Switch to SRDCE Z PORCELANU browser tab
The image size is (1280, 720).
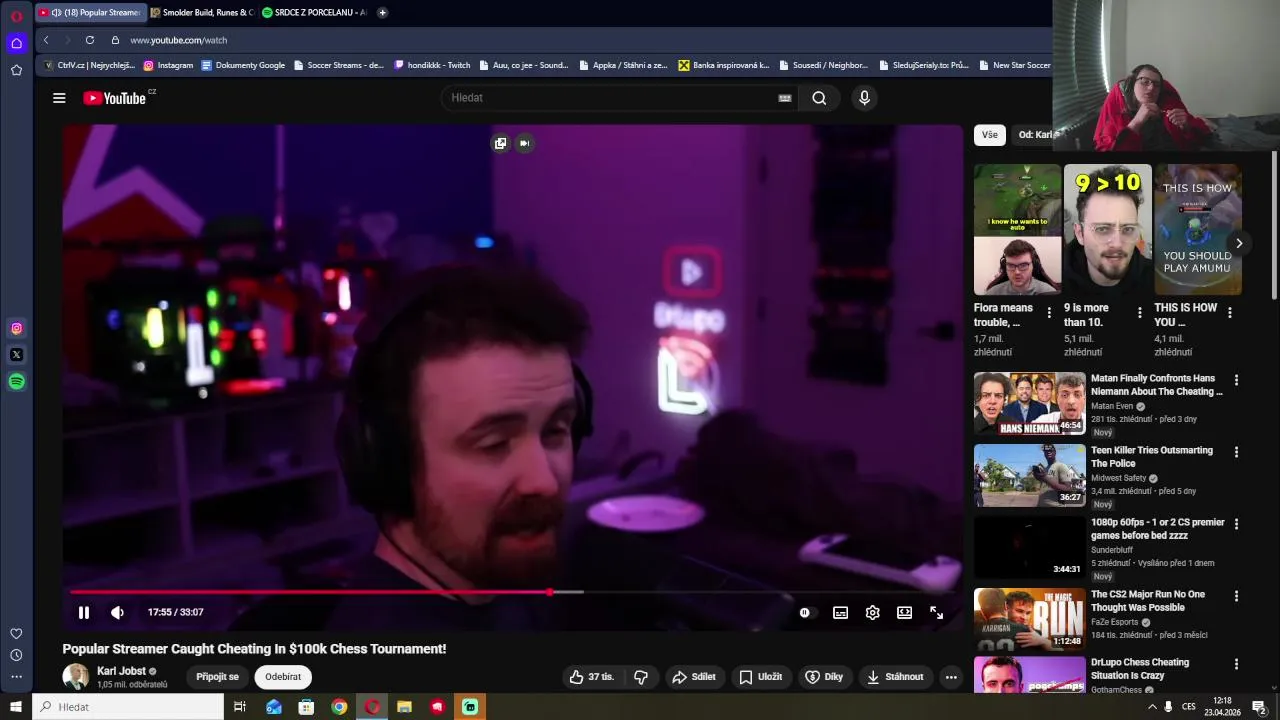point(314,13)
